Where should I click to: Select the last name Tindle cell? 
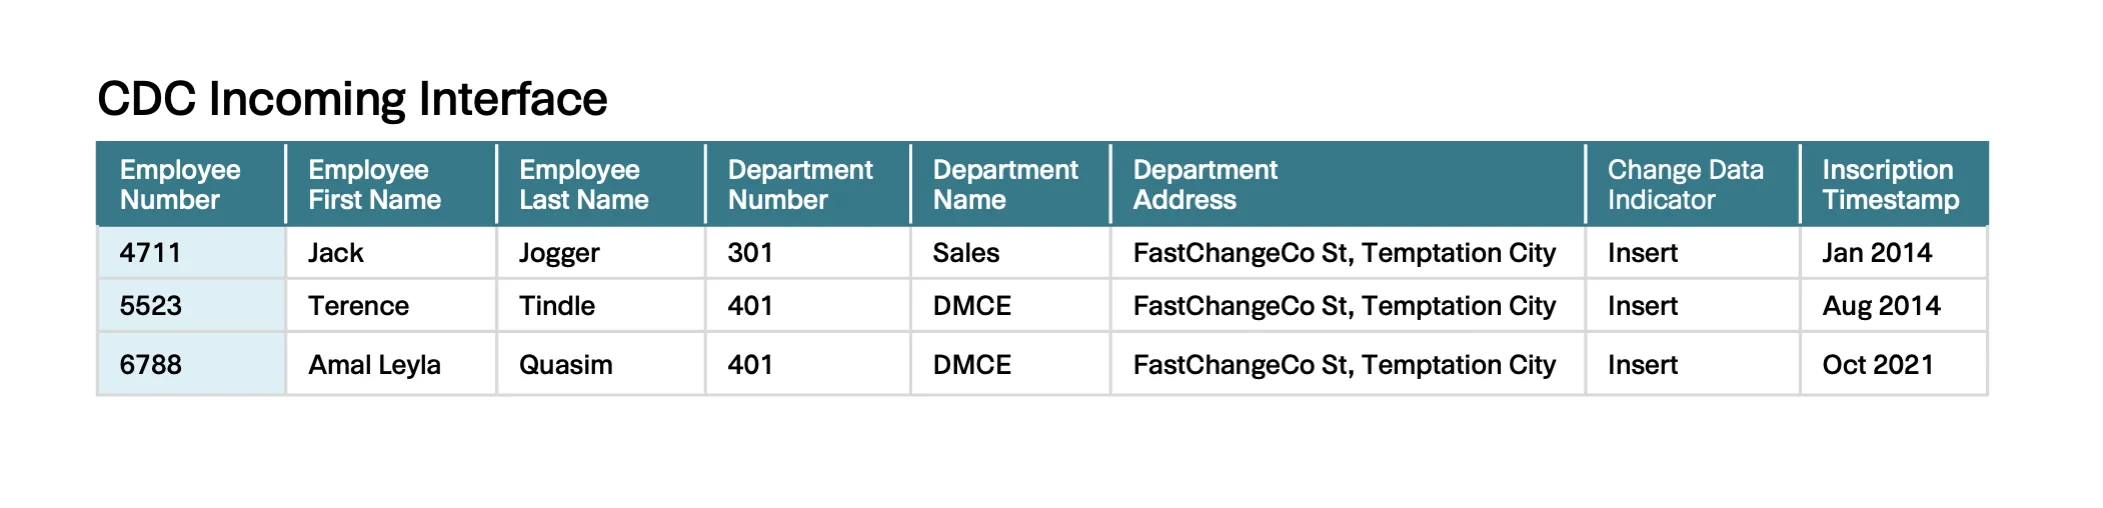(557, 306)
